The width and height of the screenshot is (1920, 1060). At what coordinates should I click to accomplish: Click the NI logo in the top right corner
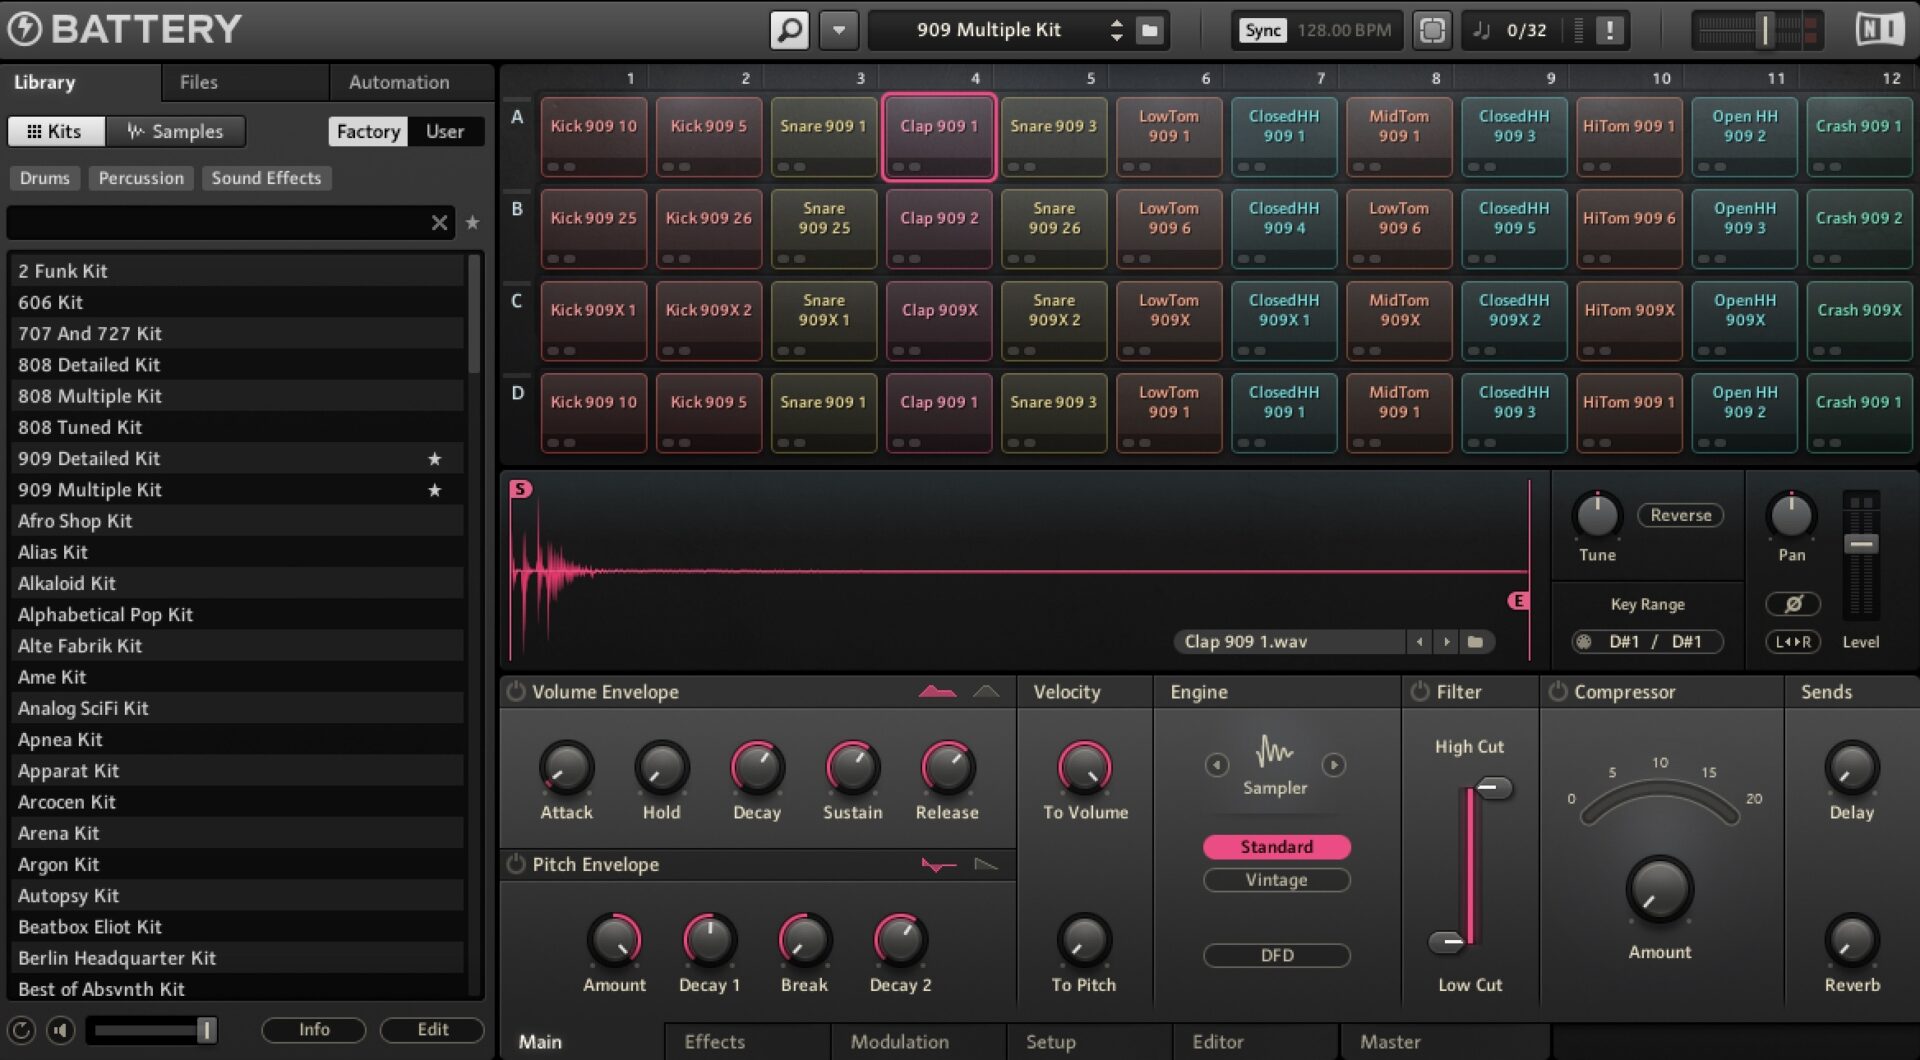pos(1880,28)
